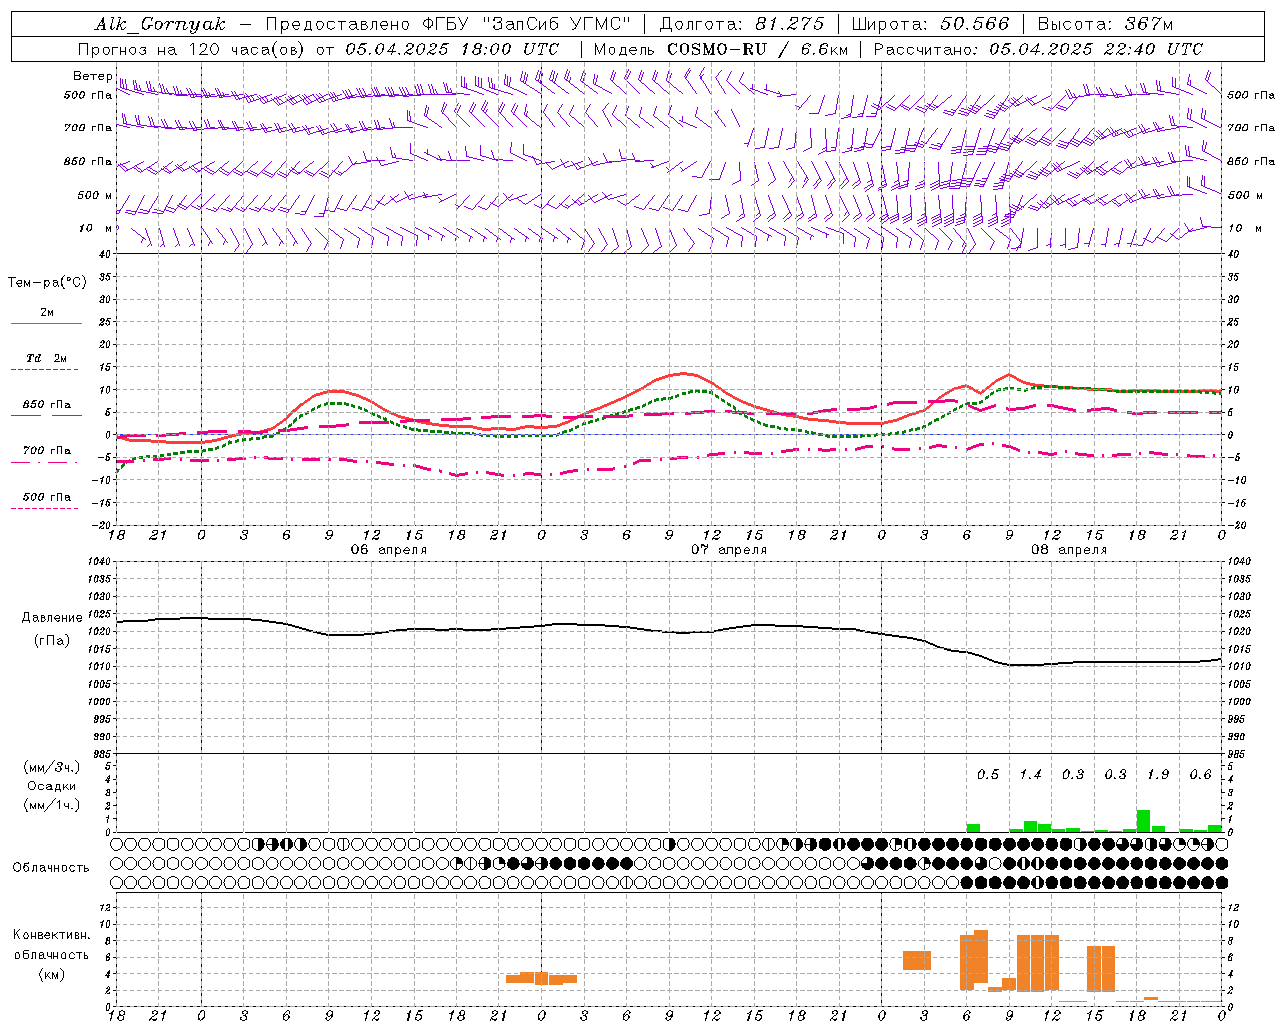1280x1024 pixels.
Task: Click the 'Осадки' precipitation label
Action: click(x=52, y=786)
